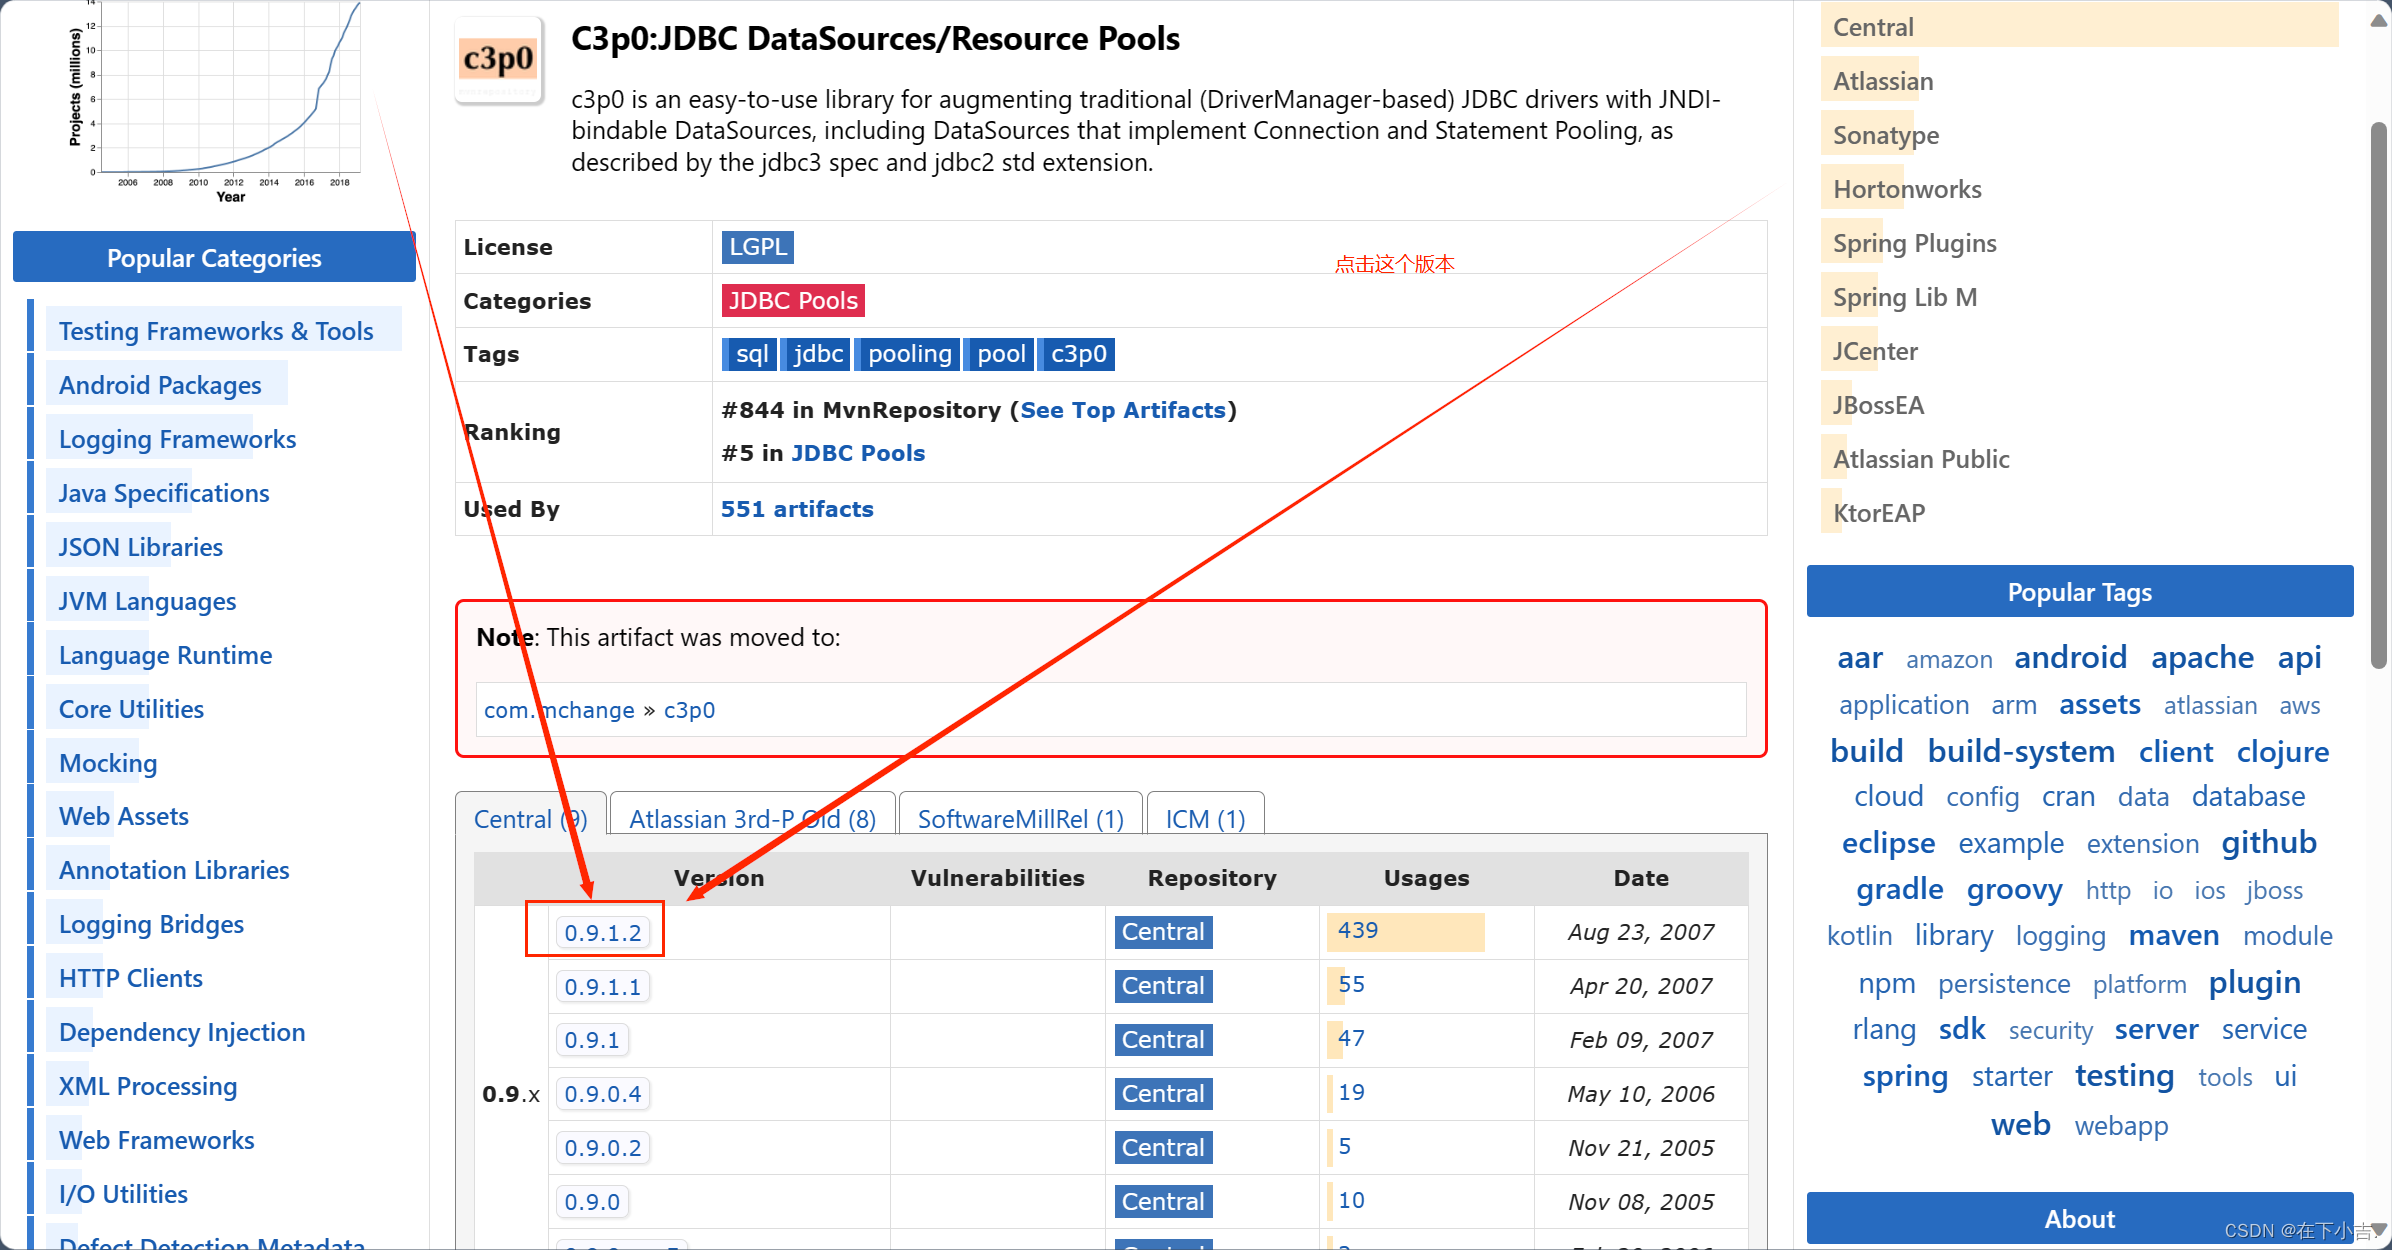Open the 551 artifacts link

point(797,509)
